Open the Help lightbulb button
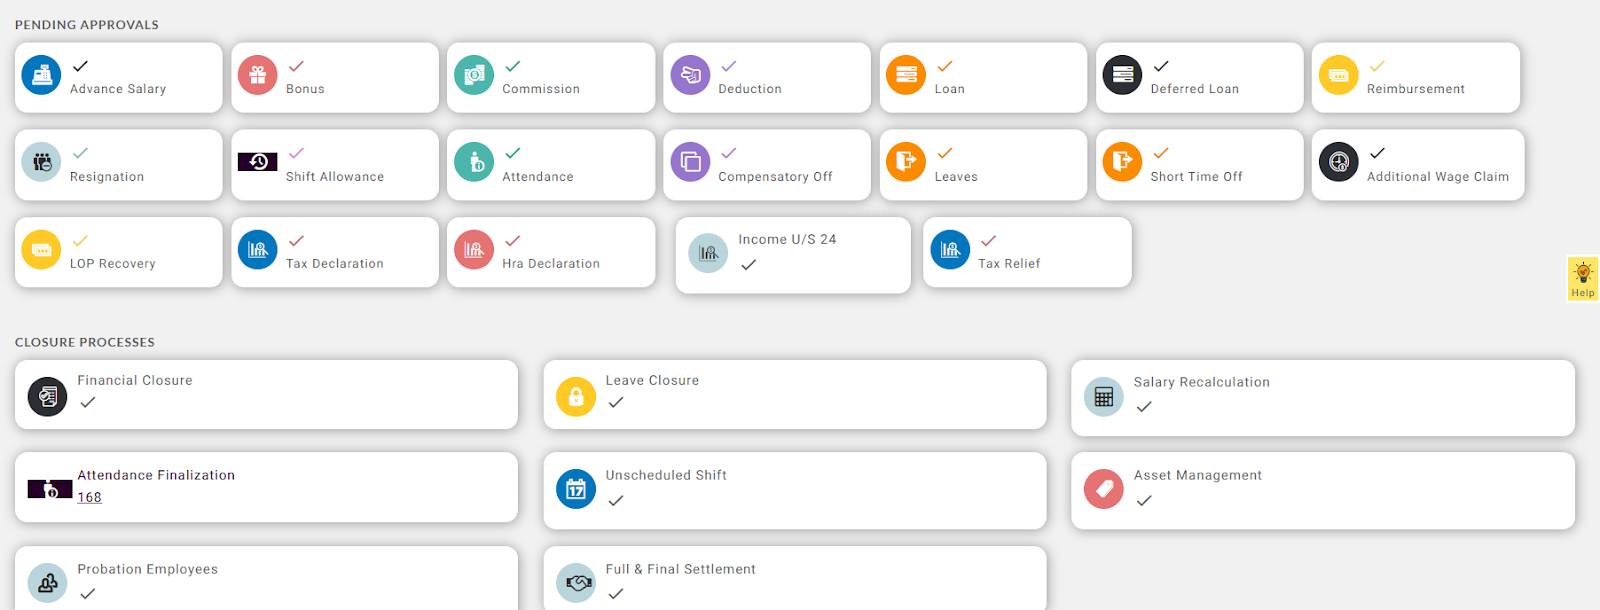This screenshot has width=1600, height=610. click(1582, 278)
